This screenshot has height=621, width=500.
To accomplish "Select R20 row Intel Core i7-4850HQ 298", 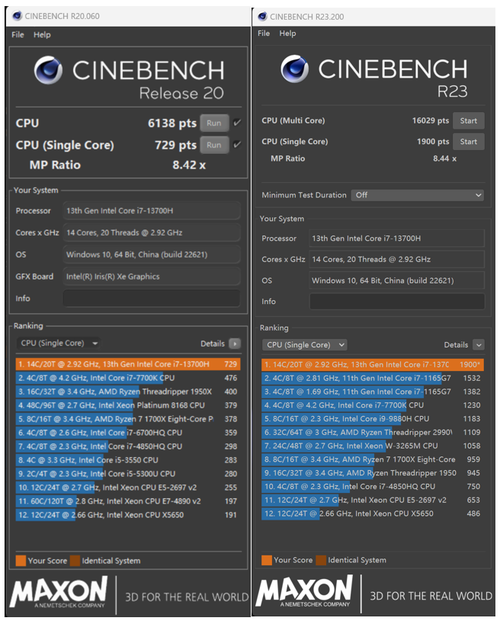I will pos(128,446).
